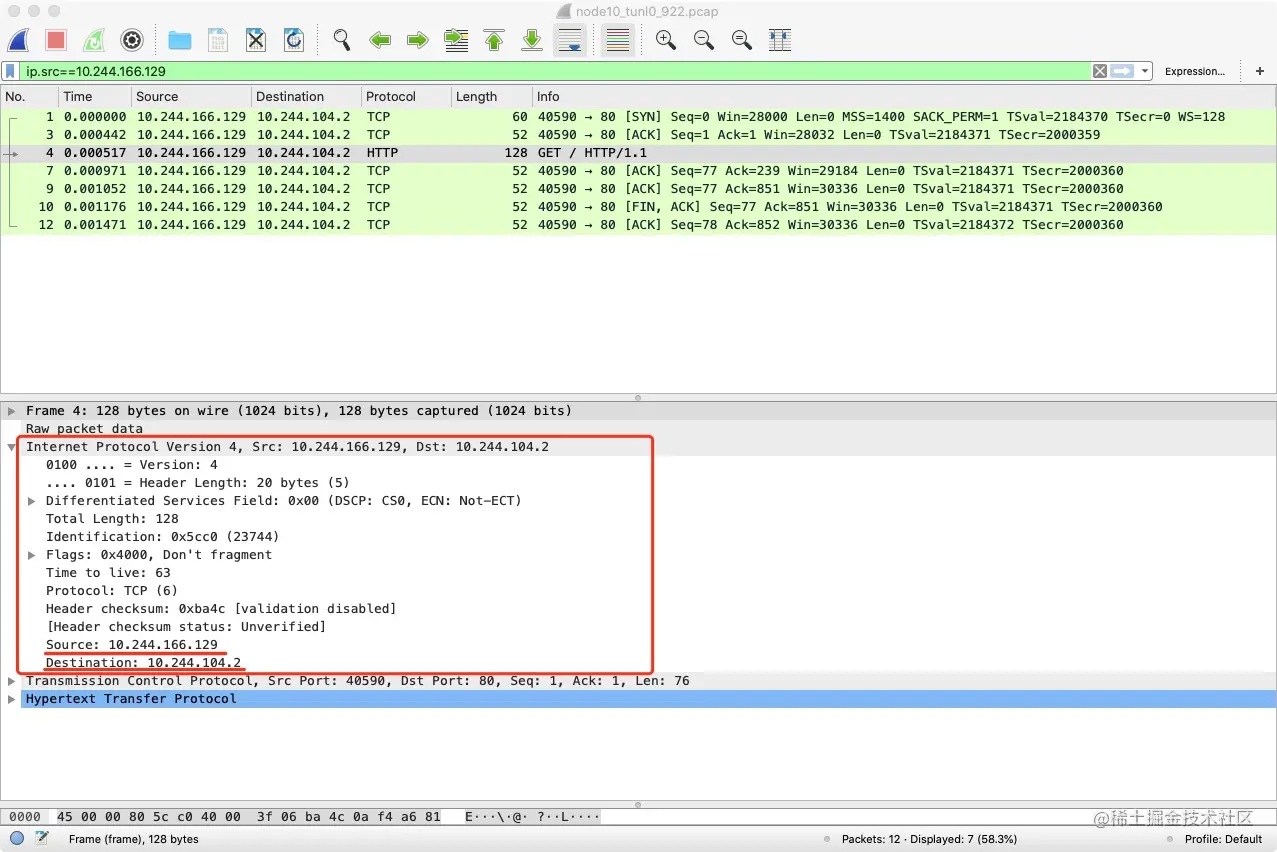Select the HTTP GET packet row 4

pos(638,153)
